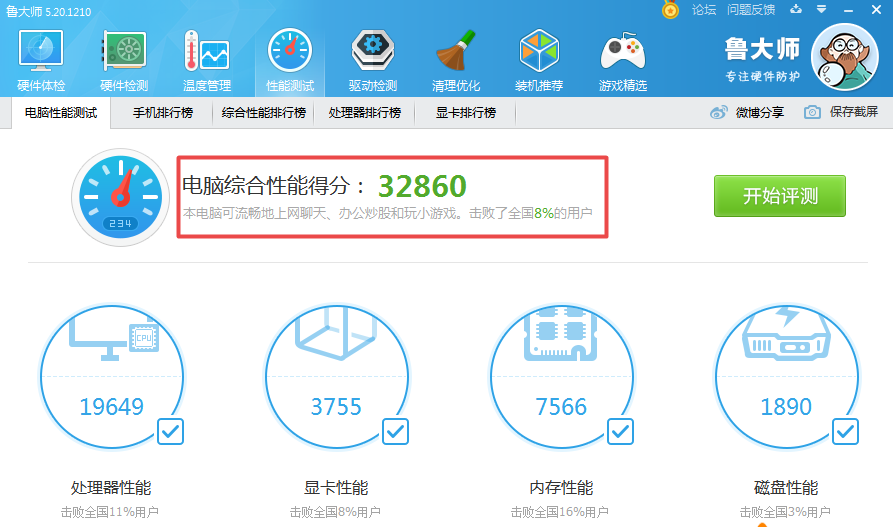Click the gold medal icon in title bar

(670, 10)
